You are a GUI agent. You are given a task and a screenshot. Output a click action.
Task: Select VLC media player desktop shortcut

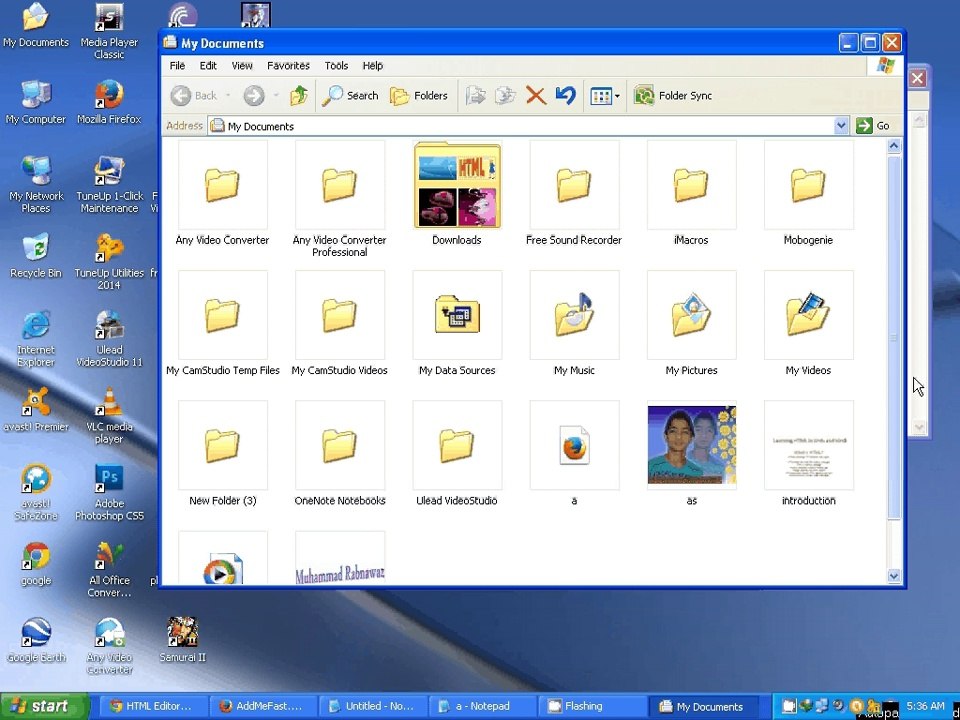(x=109, y=416)
